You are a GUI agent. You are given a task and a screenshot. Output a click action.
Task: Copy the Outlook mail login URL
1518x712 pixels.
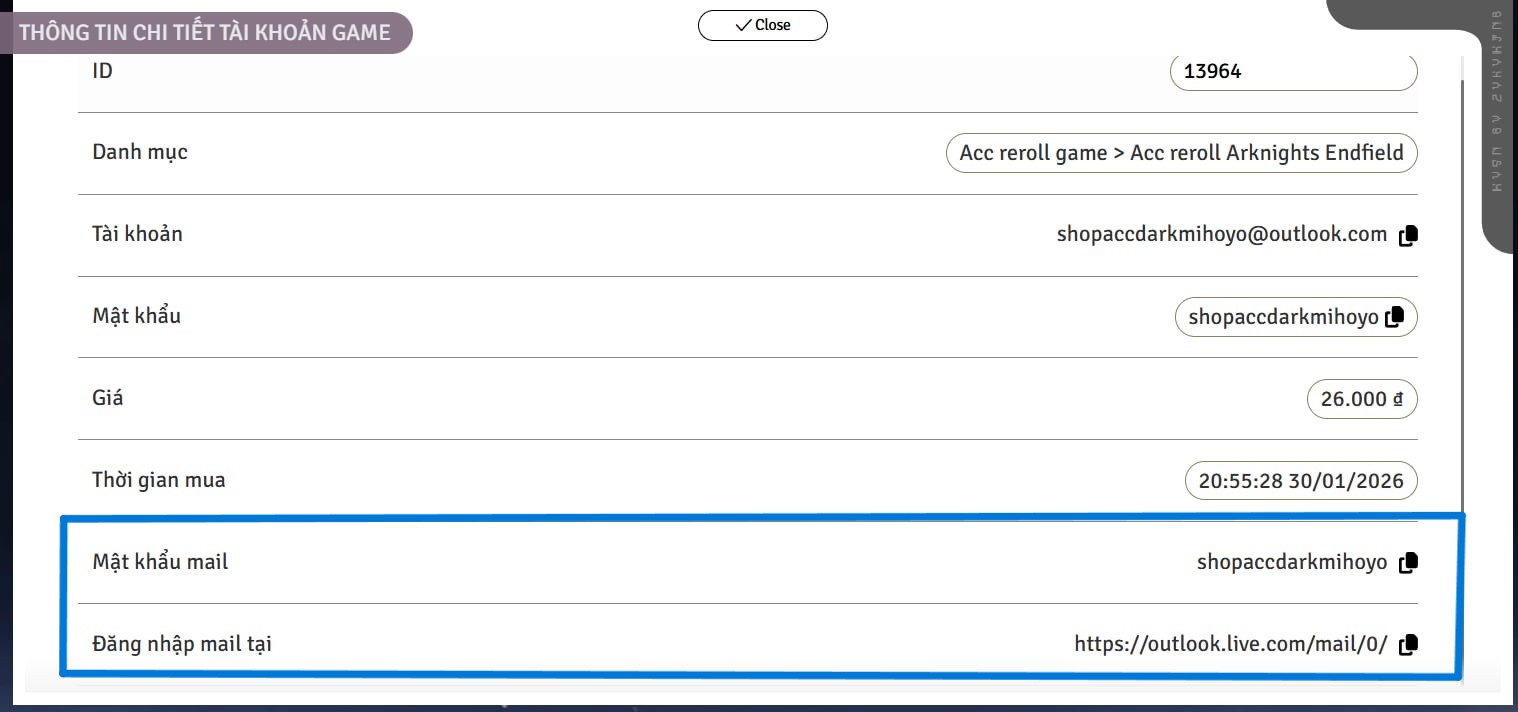click(x=1408, y=645)
